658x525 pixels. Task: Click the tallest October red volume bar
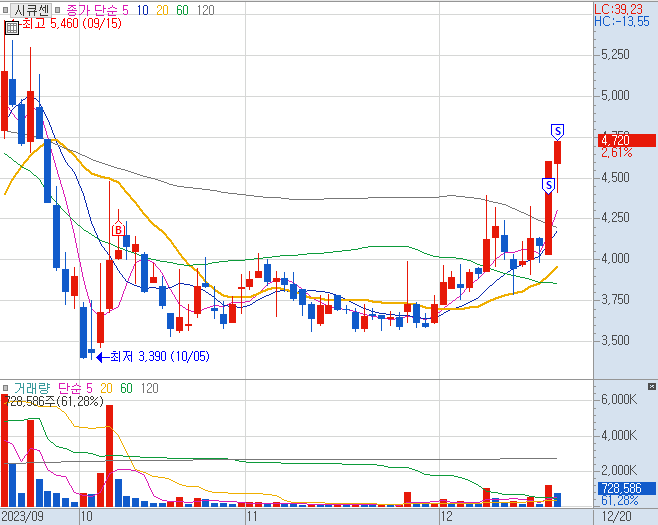pos(110,456)
